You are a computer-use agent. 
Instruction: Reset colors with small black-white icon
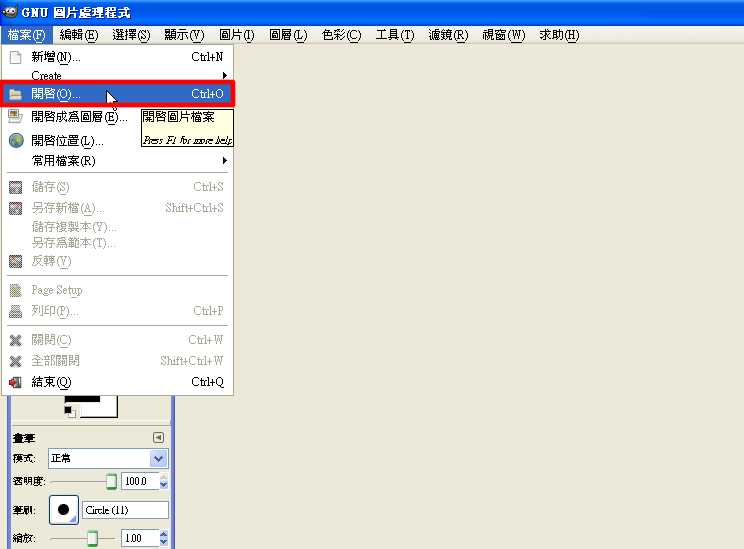coord(70,412)
